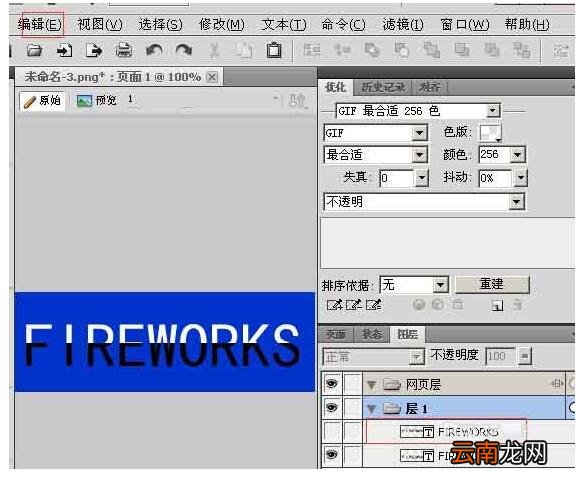Click the 失真 value input field
This screenshot has height=481, width=584.
pyautogui.click(x=396, y=178)
